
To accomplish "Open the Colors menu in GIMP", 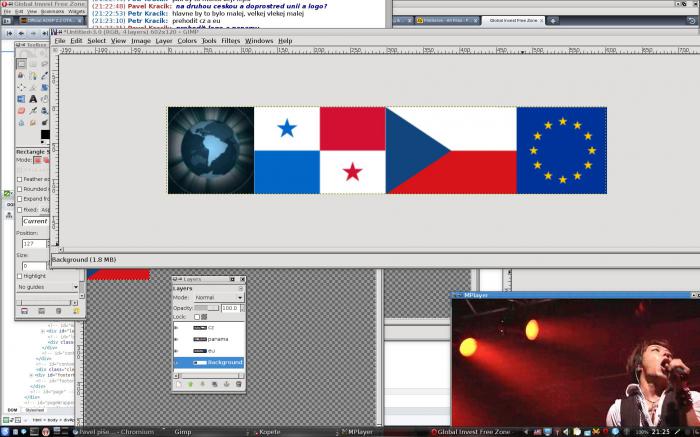I will tap(187, 41).
